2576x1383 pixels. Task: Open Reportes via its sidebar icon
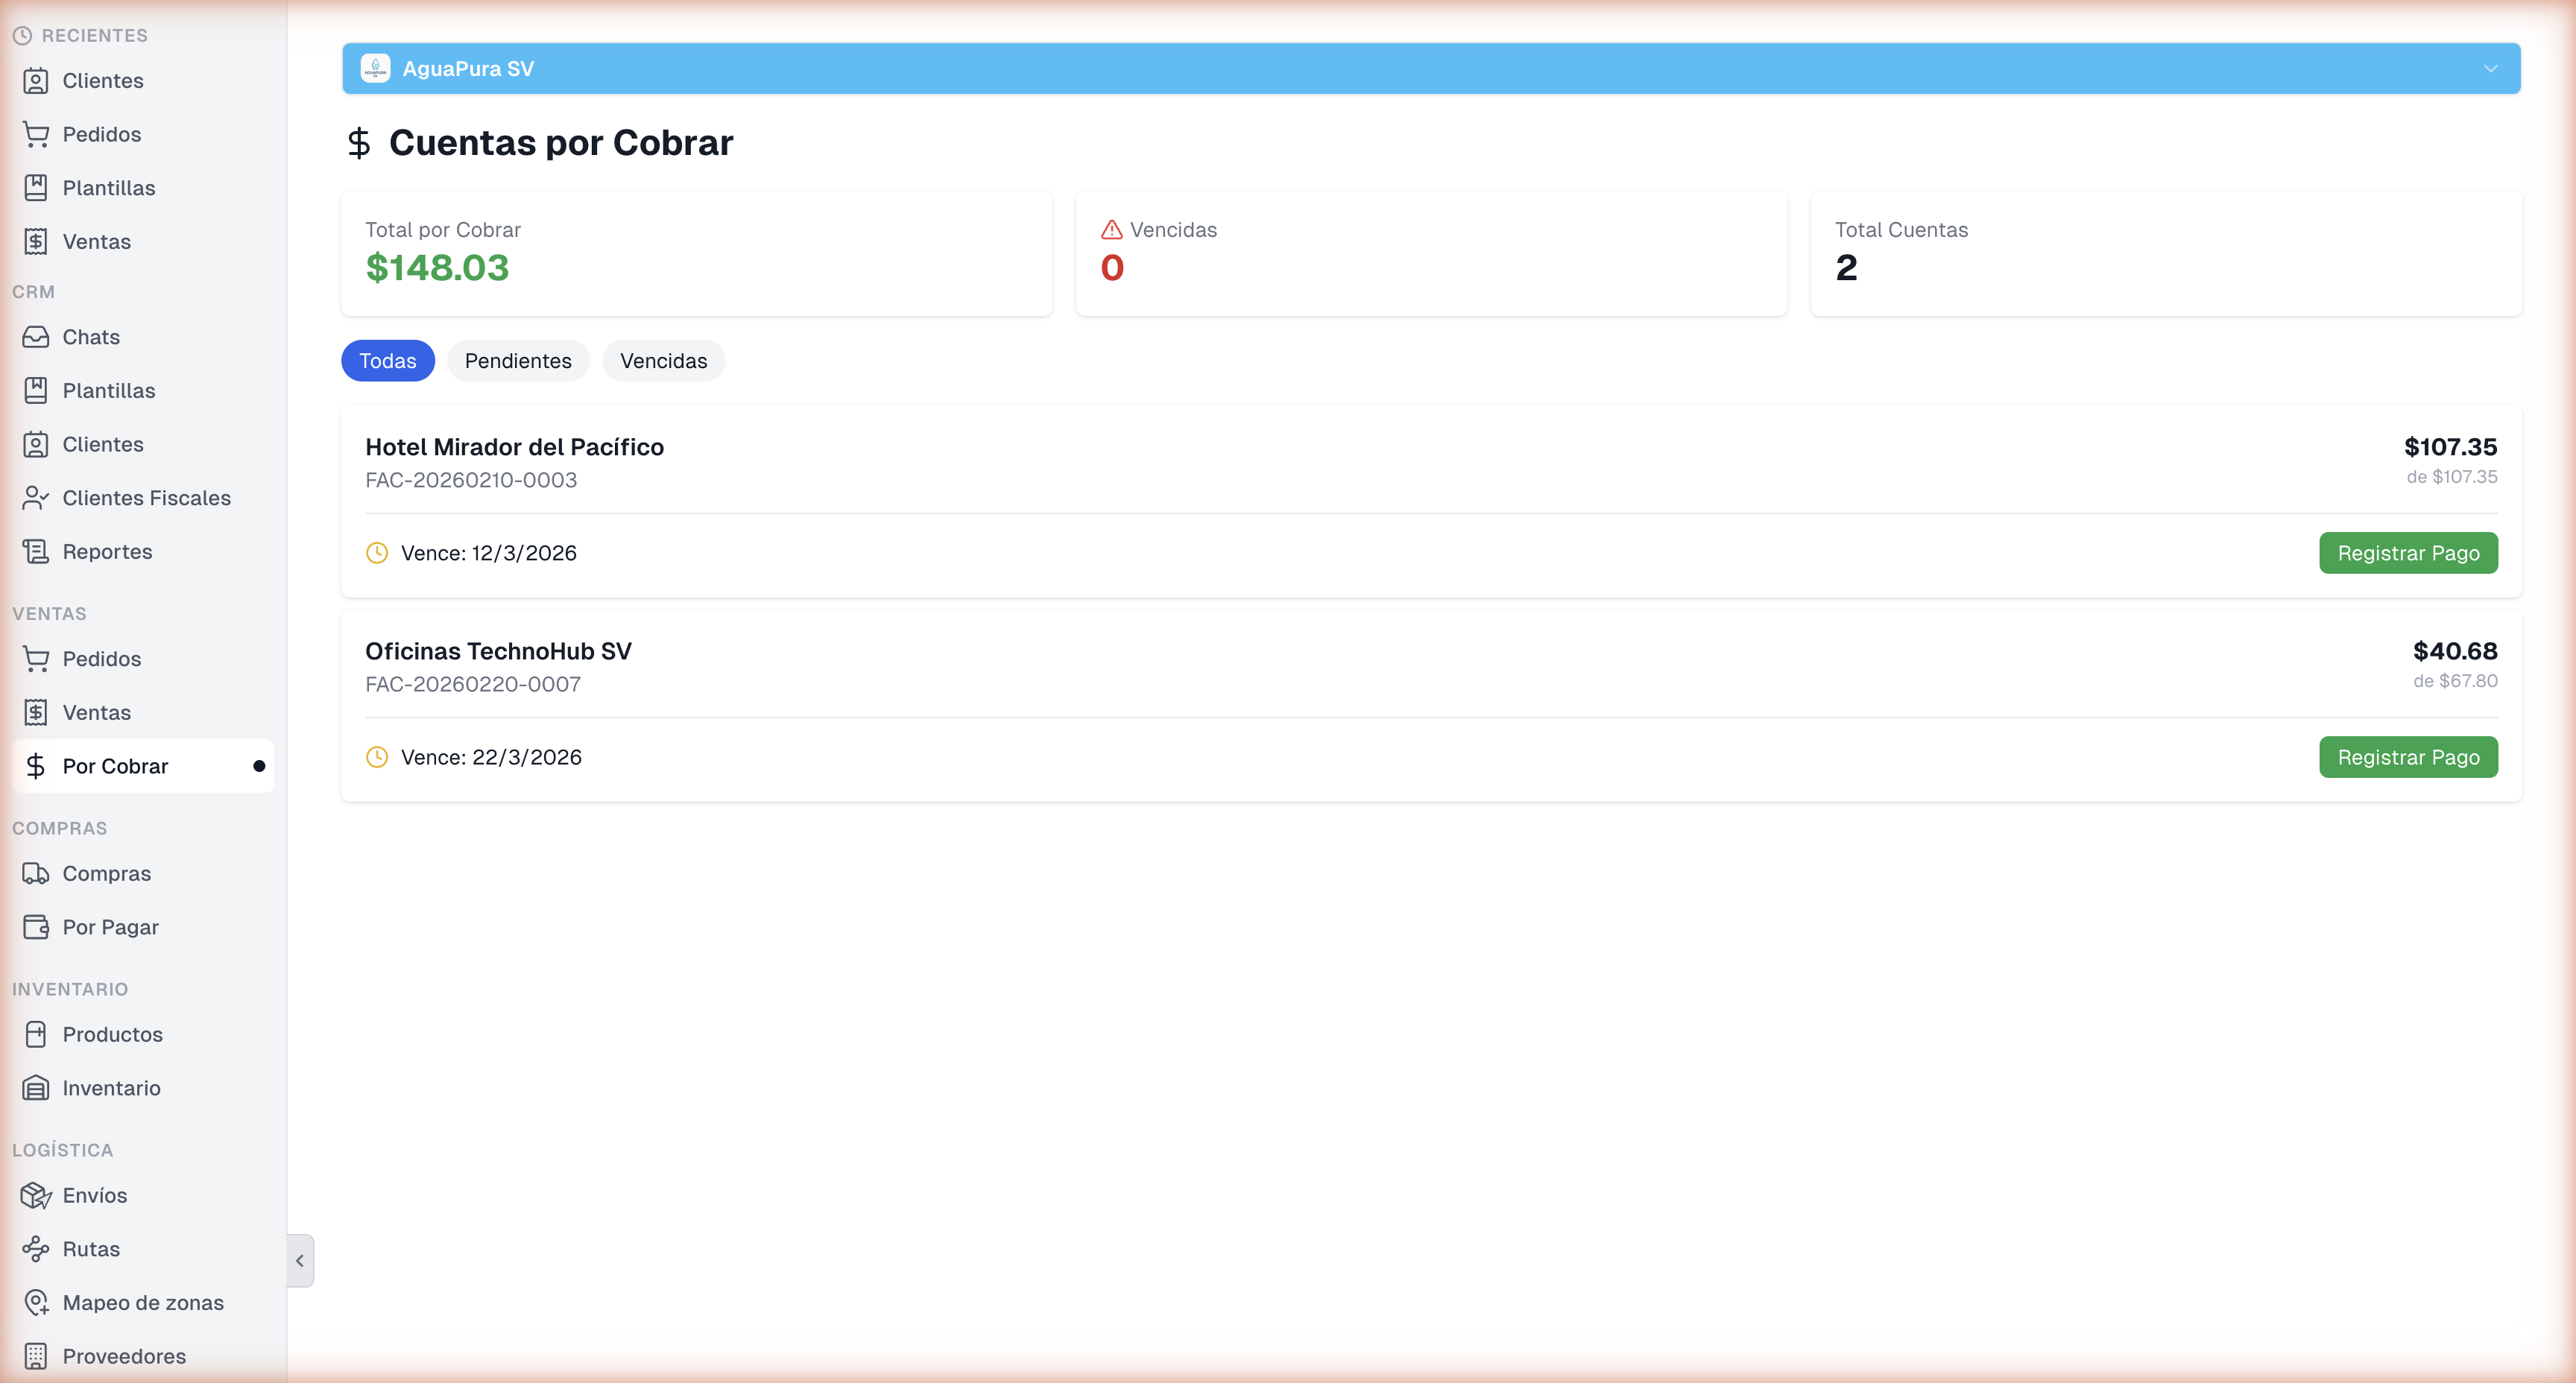36,551
